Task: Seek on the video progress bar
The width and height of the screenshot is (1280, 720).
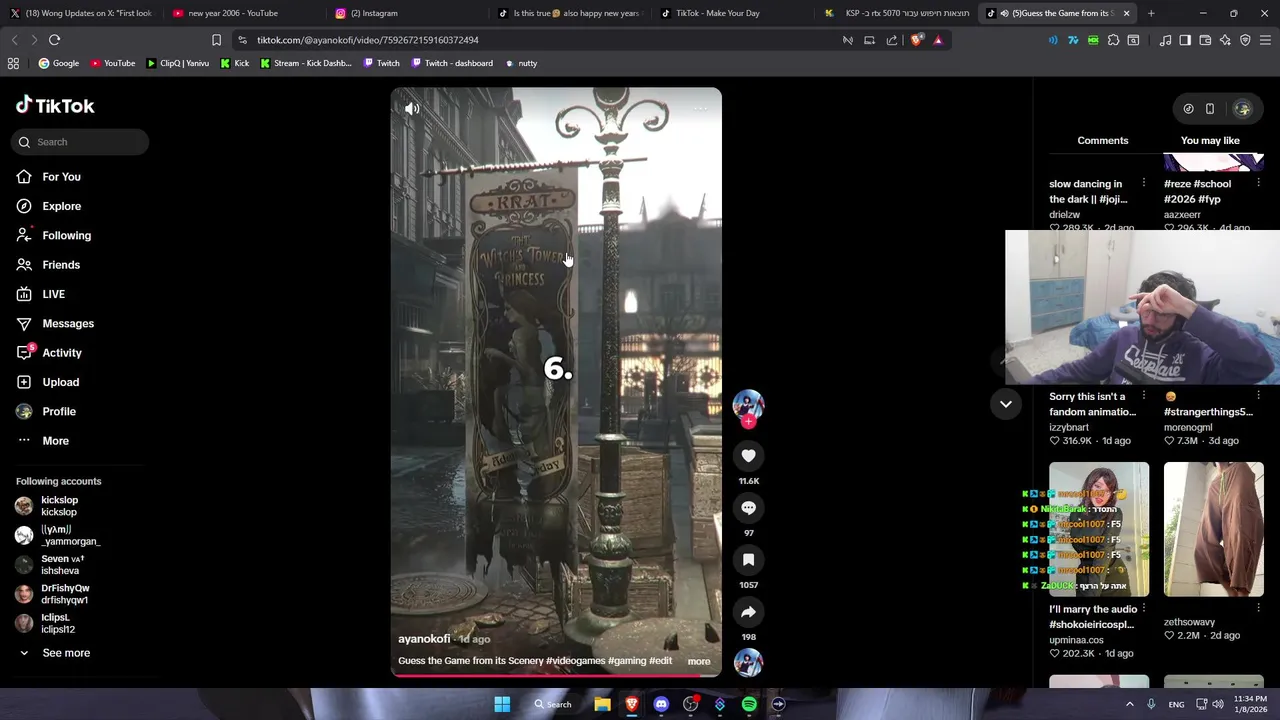Action: pos(556,675)
